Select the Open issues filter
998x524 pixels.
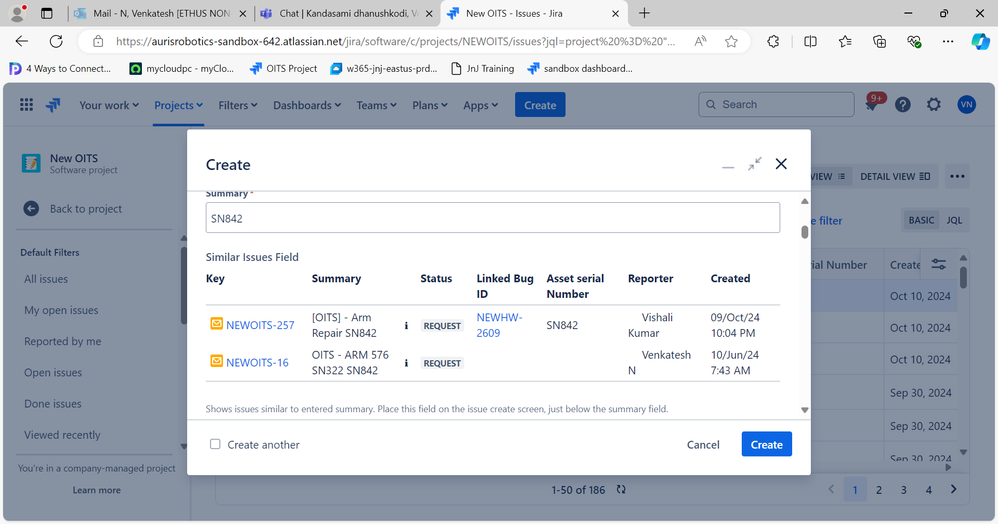click(x=53, y=372)
